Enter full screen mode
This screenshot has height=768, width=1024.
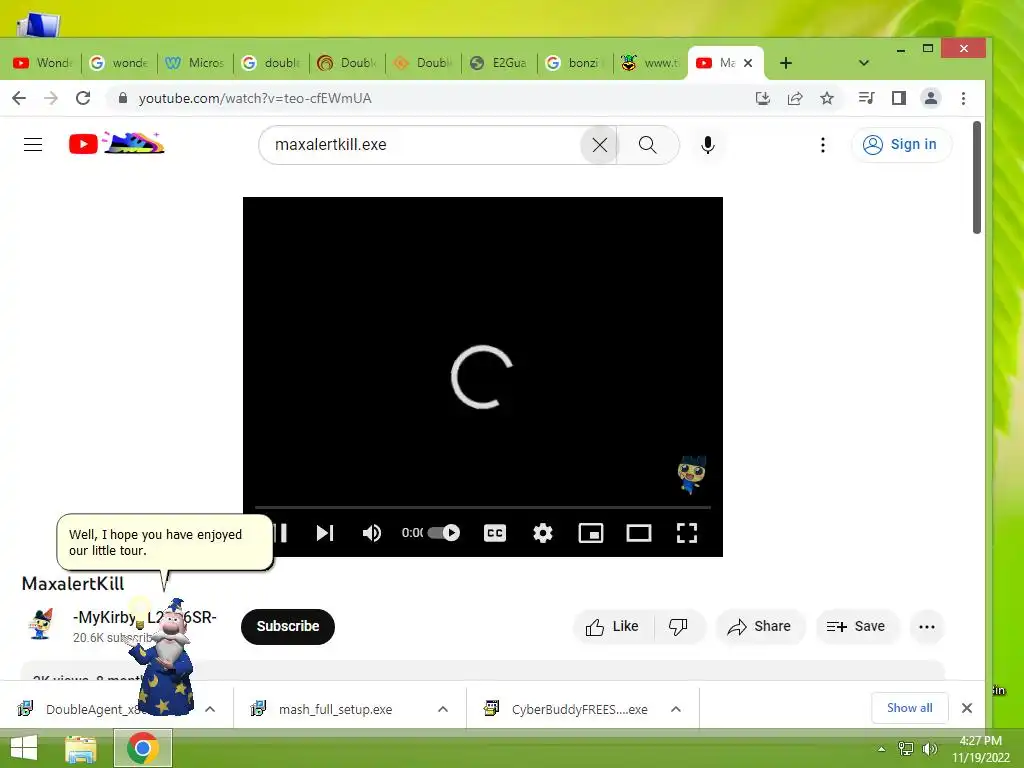(686, 533)
